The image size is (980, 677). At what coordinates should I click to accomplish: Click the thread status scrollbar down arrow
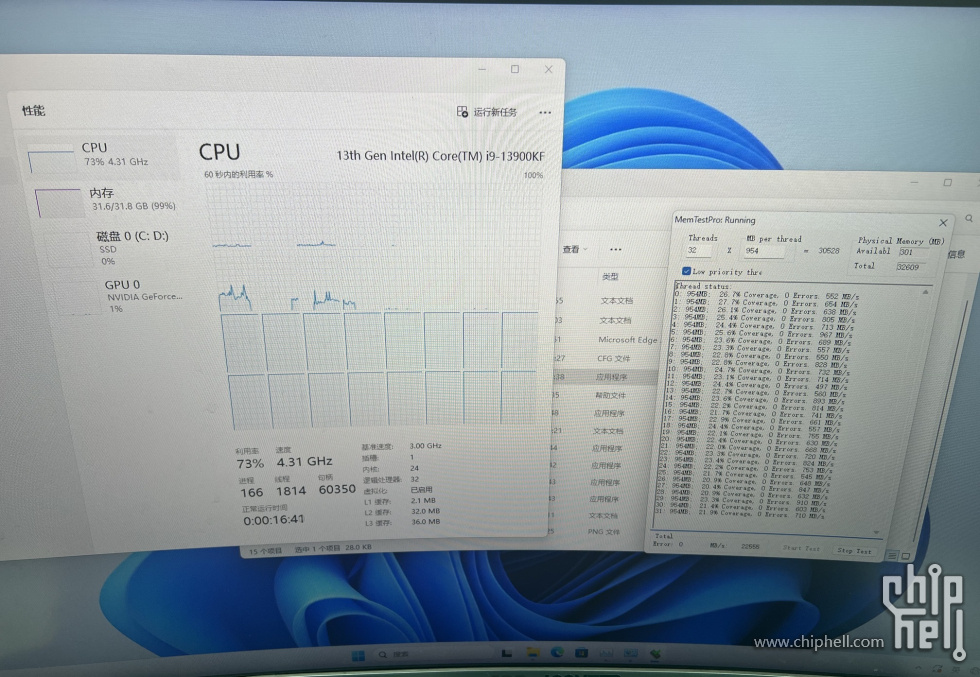pos(876,533)
